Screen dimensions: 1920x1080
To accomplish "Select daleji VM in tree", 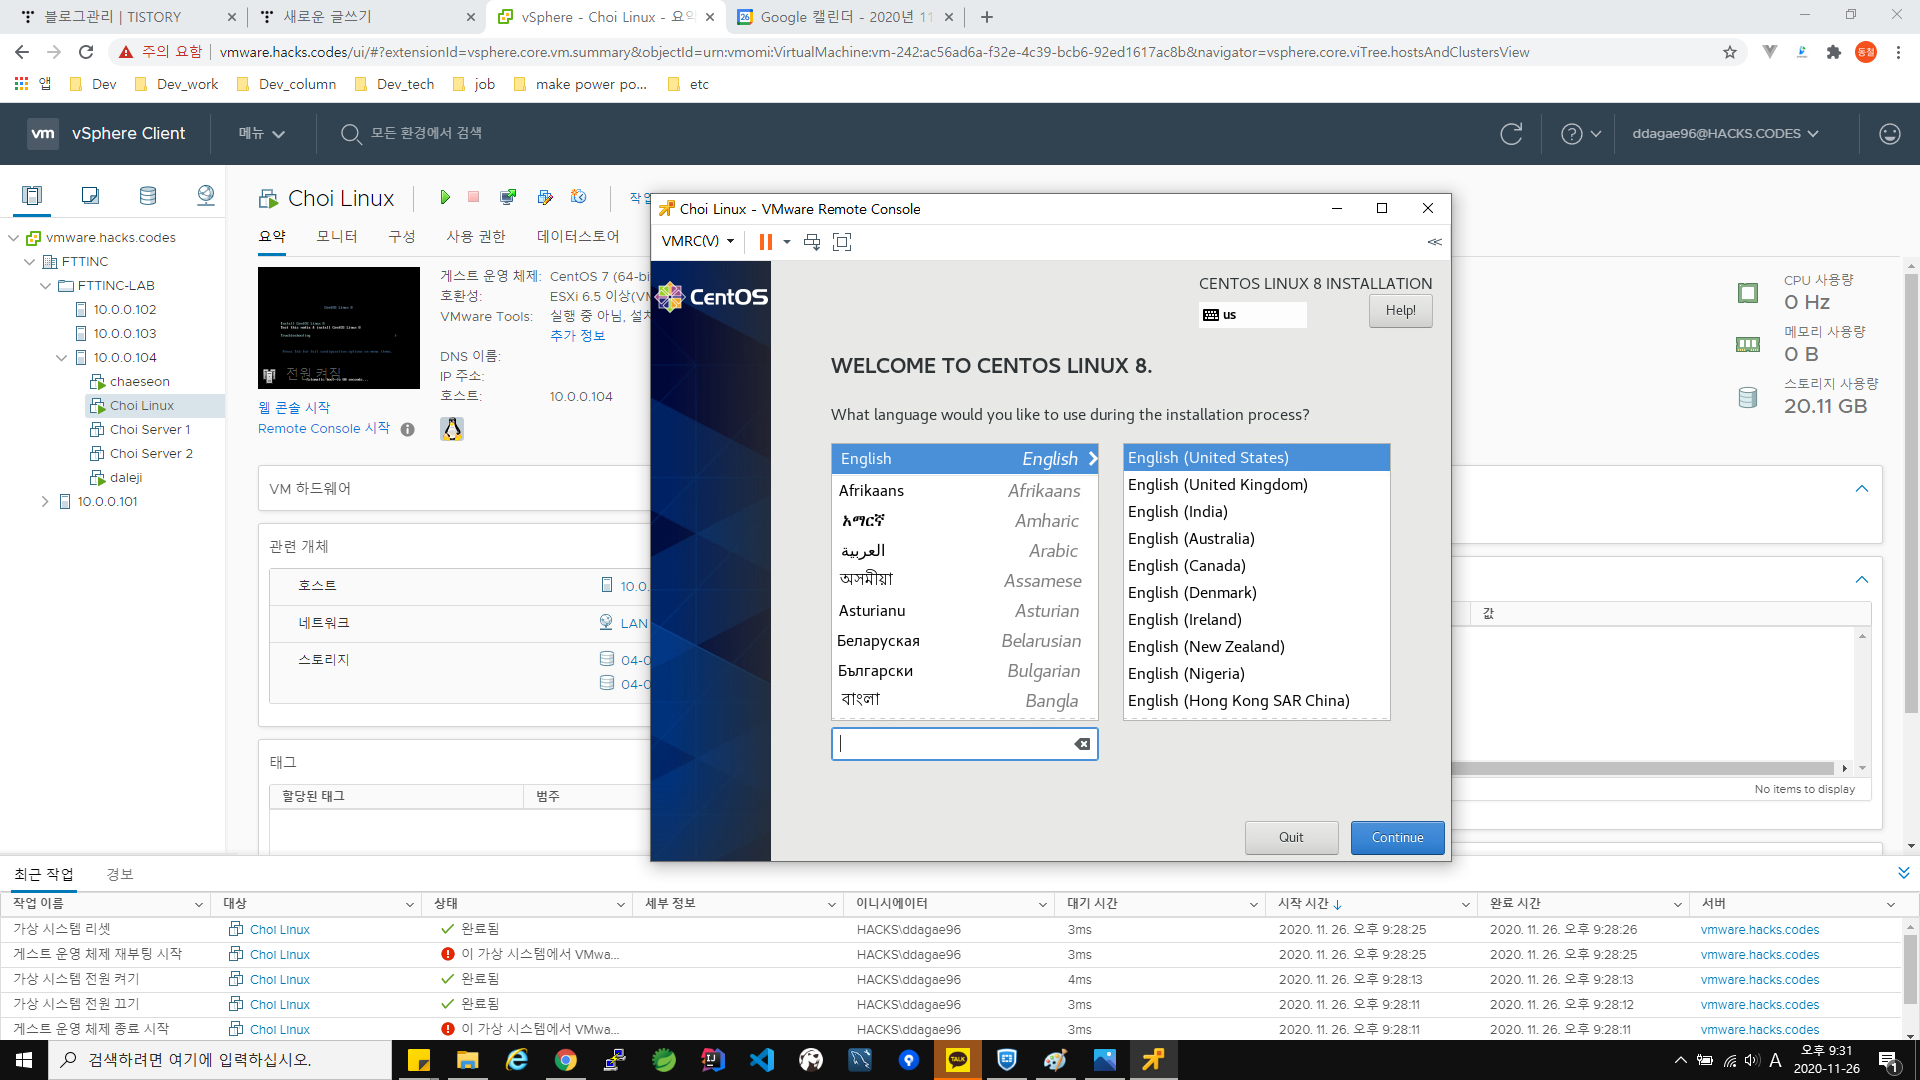I will coord(126,477).
